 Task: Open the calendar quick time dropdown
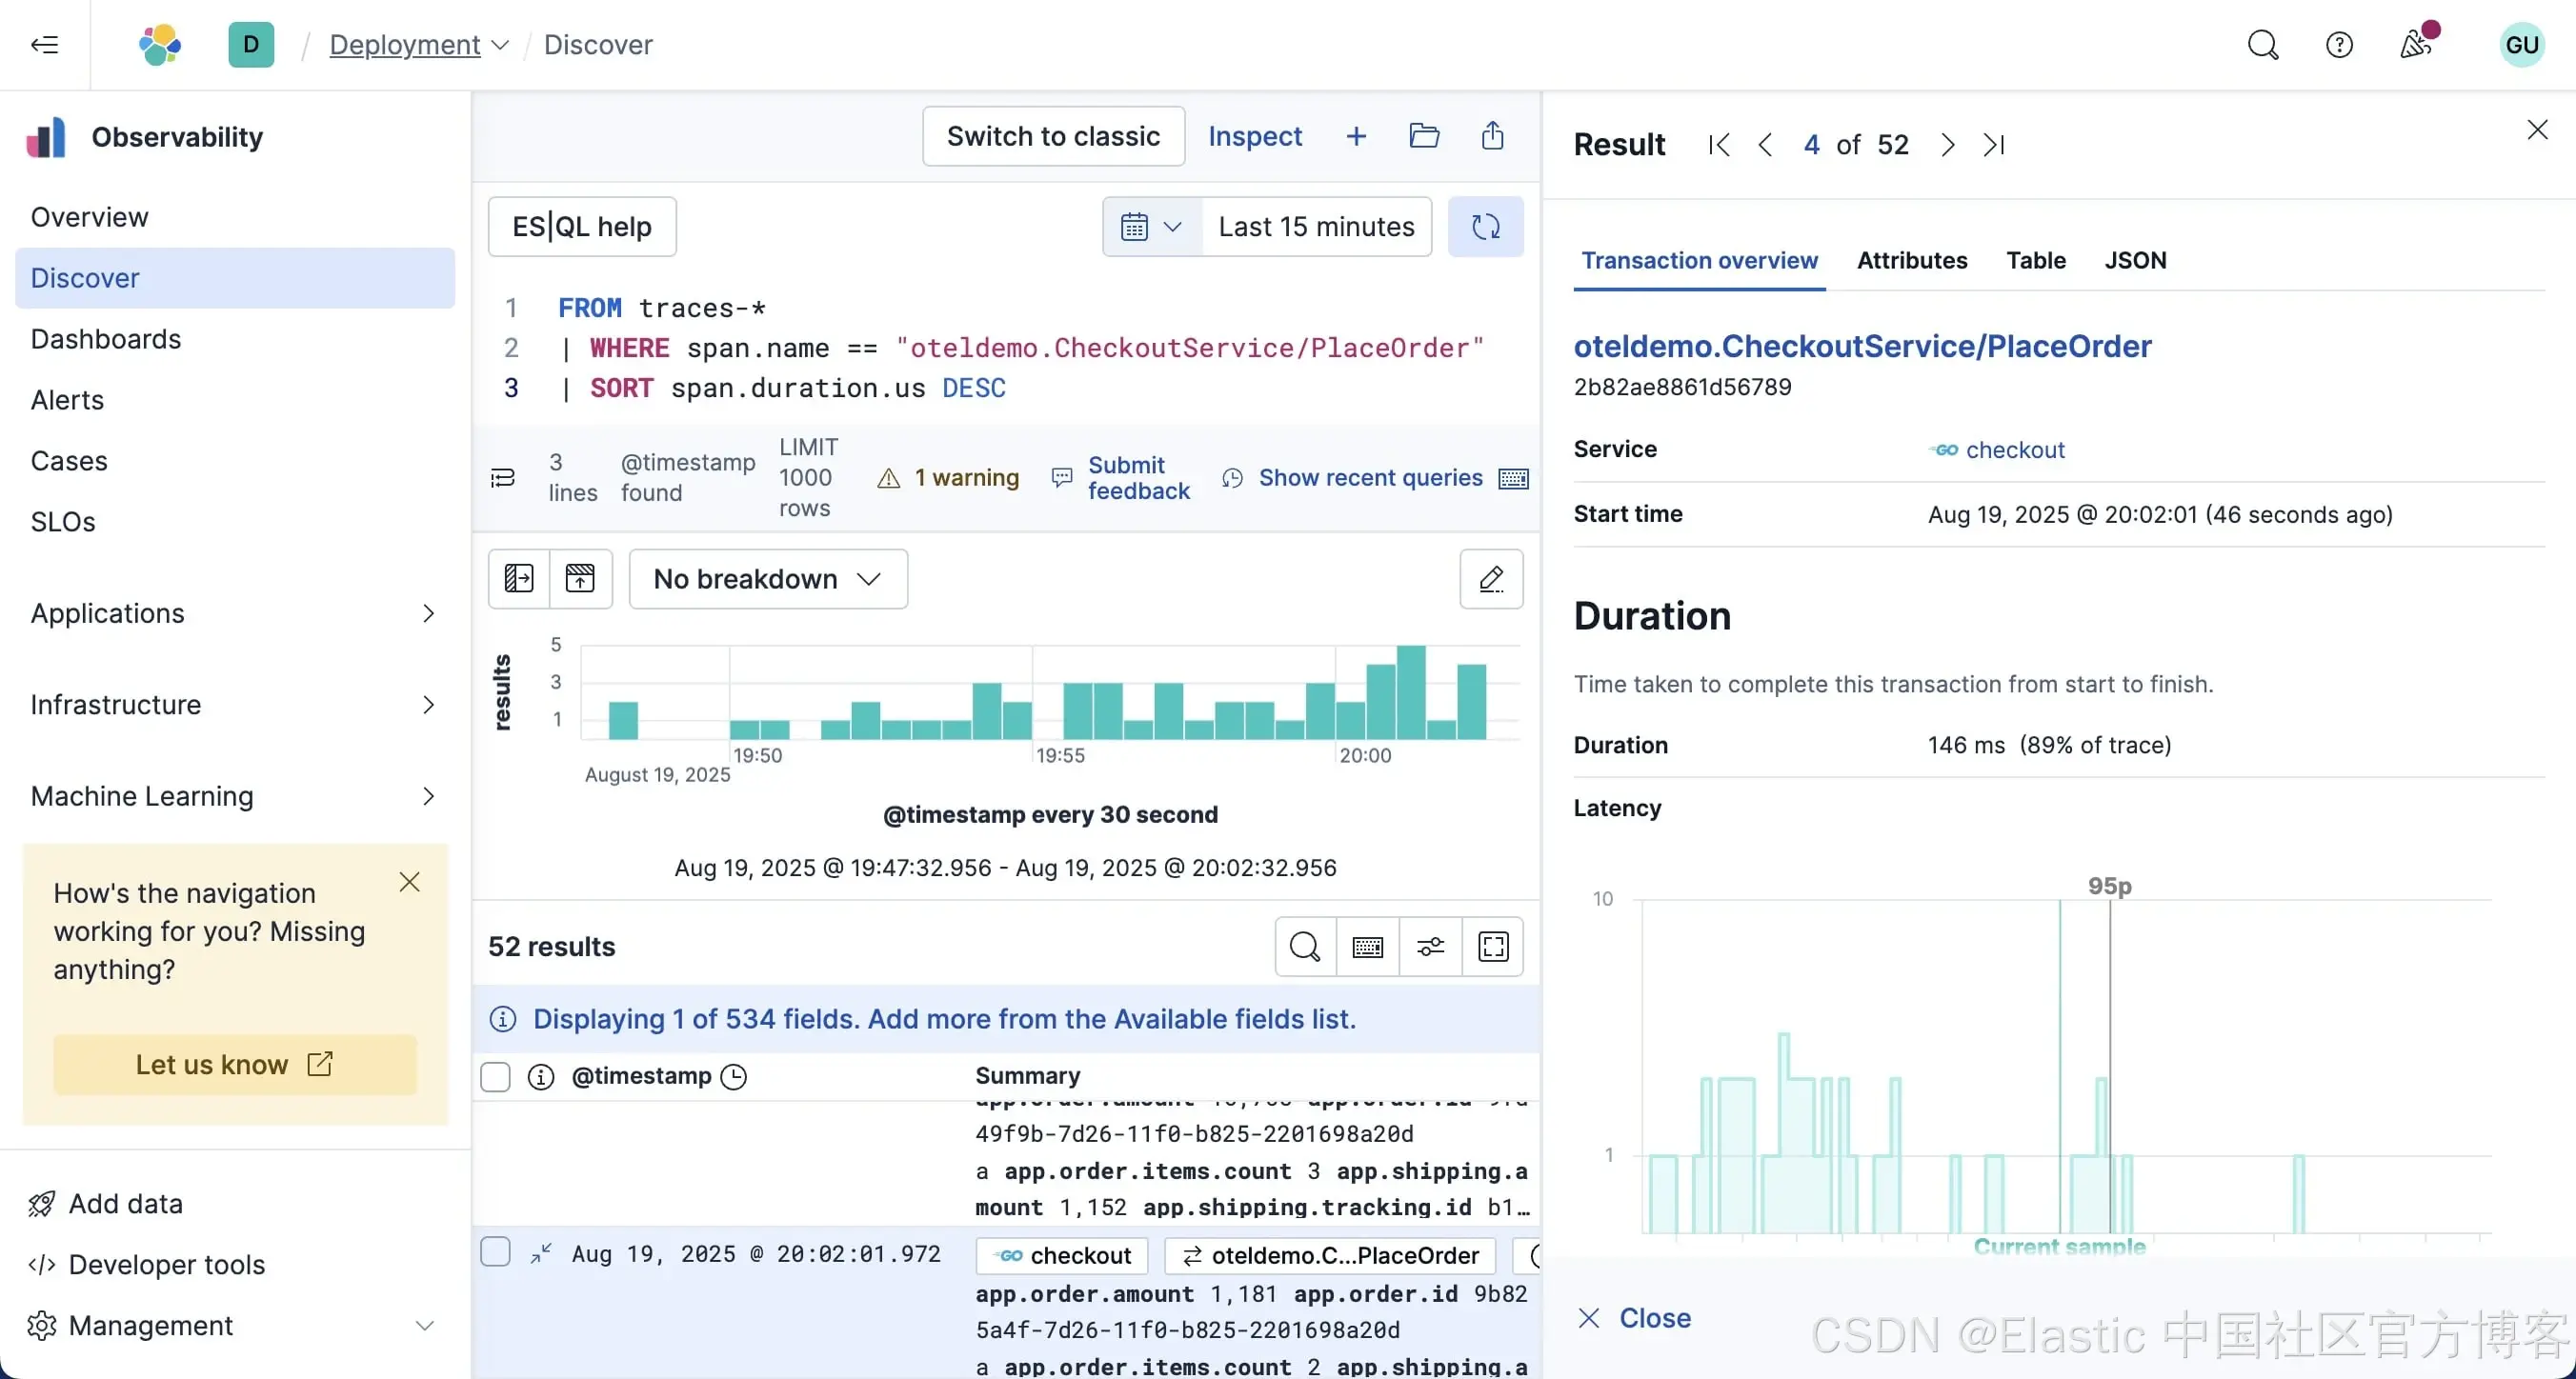tap(1151, 227)
